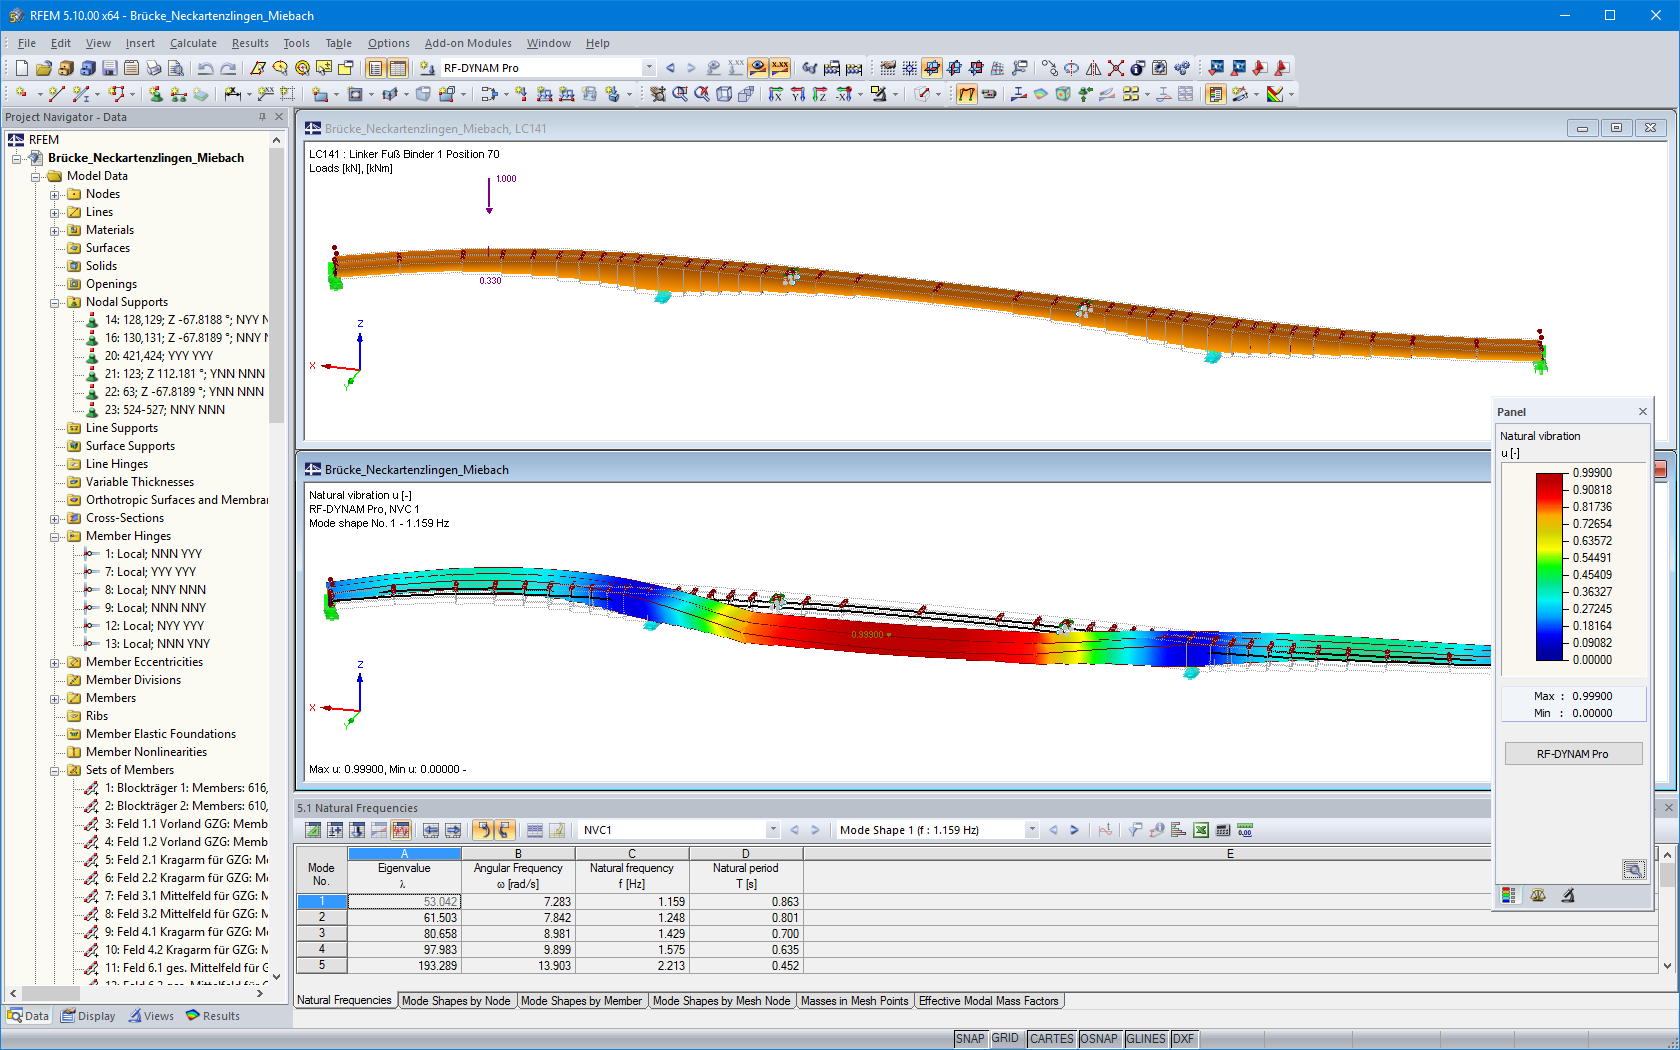Toggle GRID in status bar

pyautogui.click(x=1005, y=1039)
